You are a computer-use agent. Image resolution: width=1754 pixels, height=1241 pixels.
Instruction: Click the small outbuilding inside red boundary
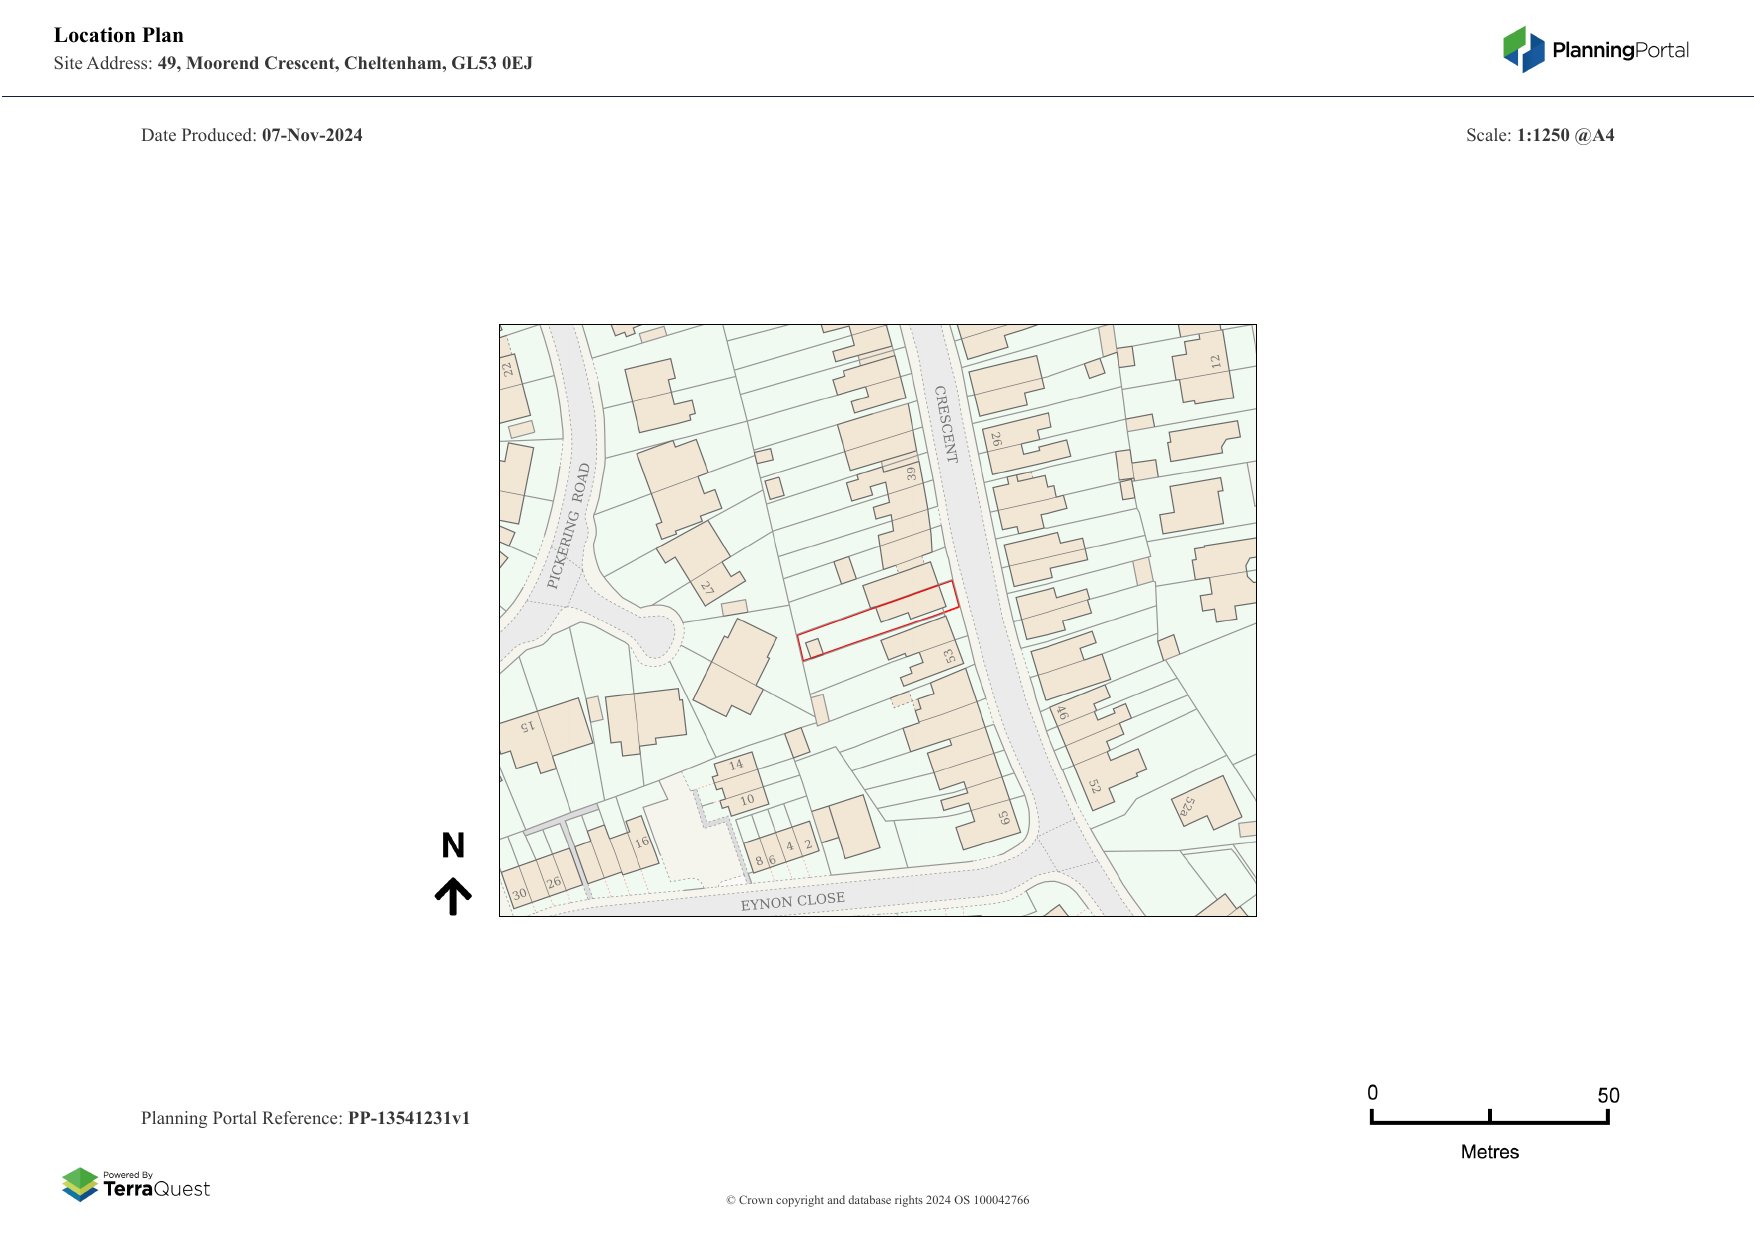[x=814, y=648]
